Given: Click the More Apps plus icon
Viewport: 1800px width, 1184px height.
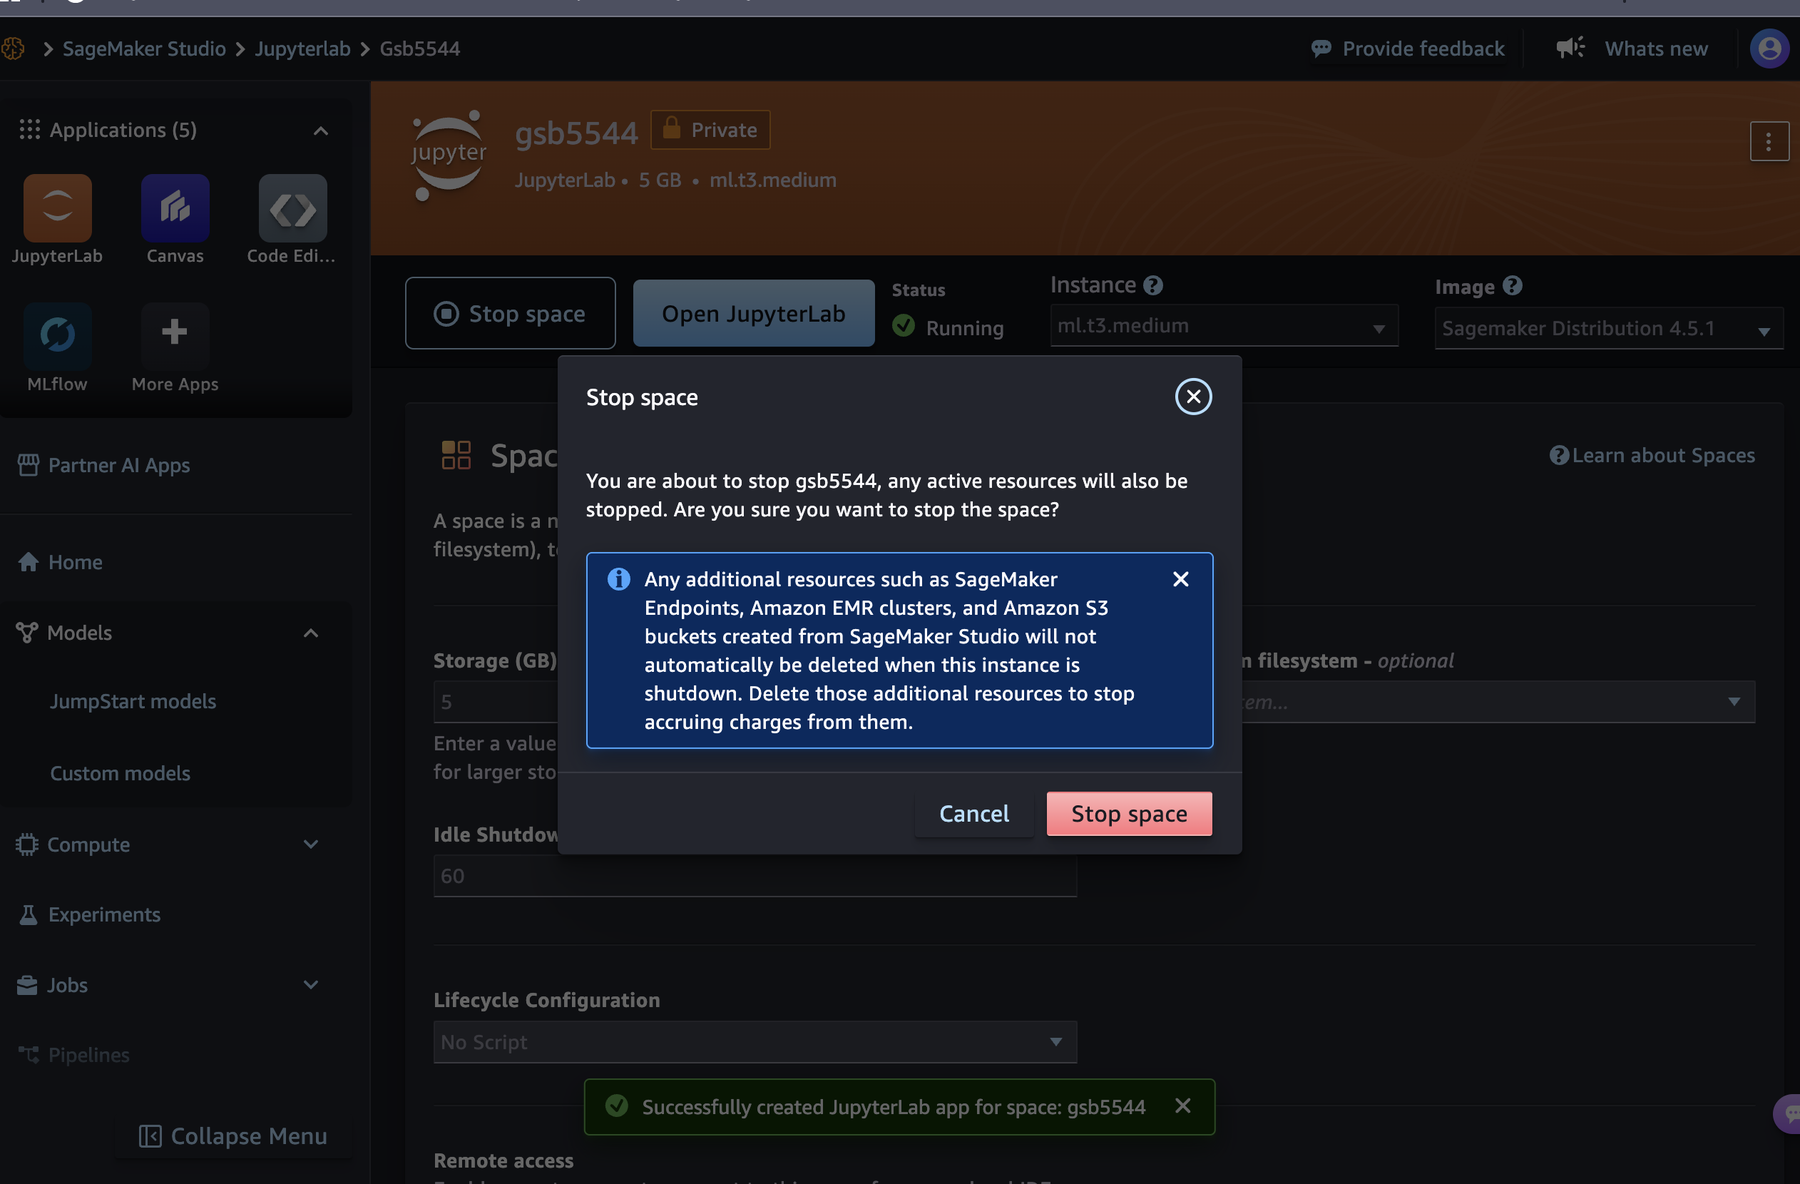Looking at the screenshot, I should pos(175,335).
